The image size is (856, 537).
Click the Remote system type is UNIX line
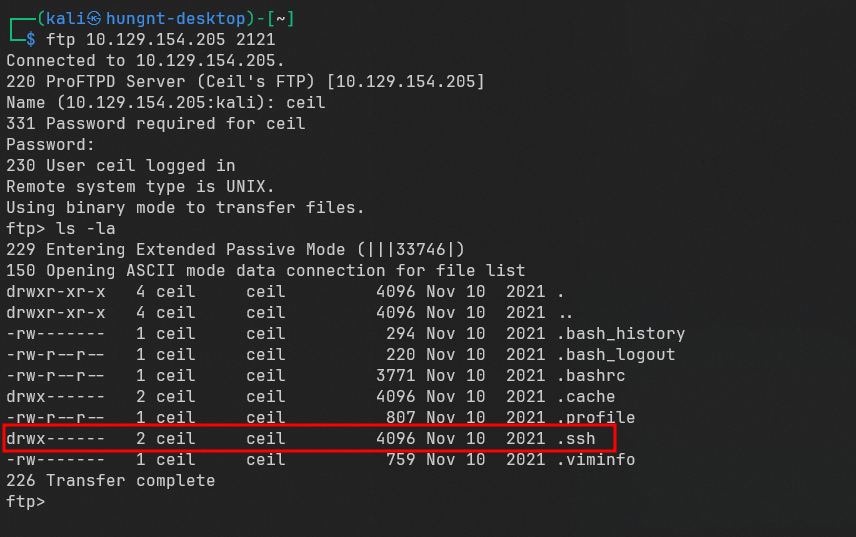[x=140, y=186]
